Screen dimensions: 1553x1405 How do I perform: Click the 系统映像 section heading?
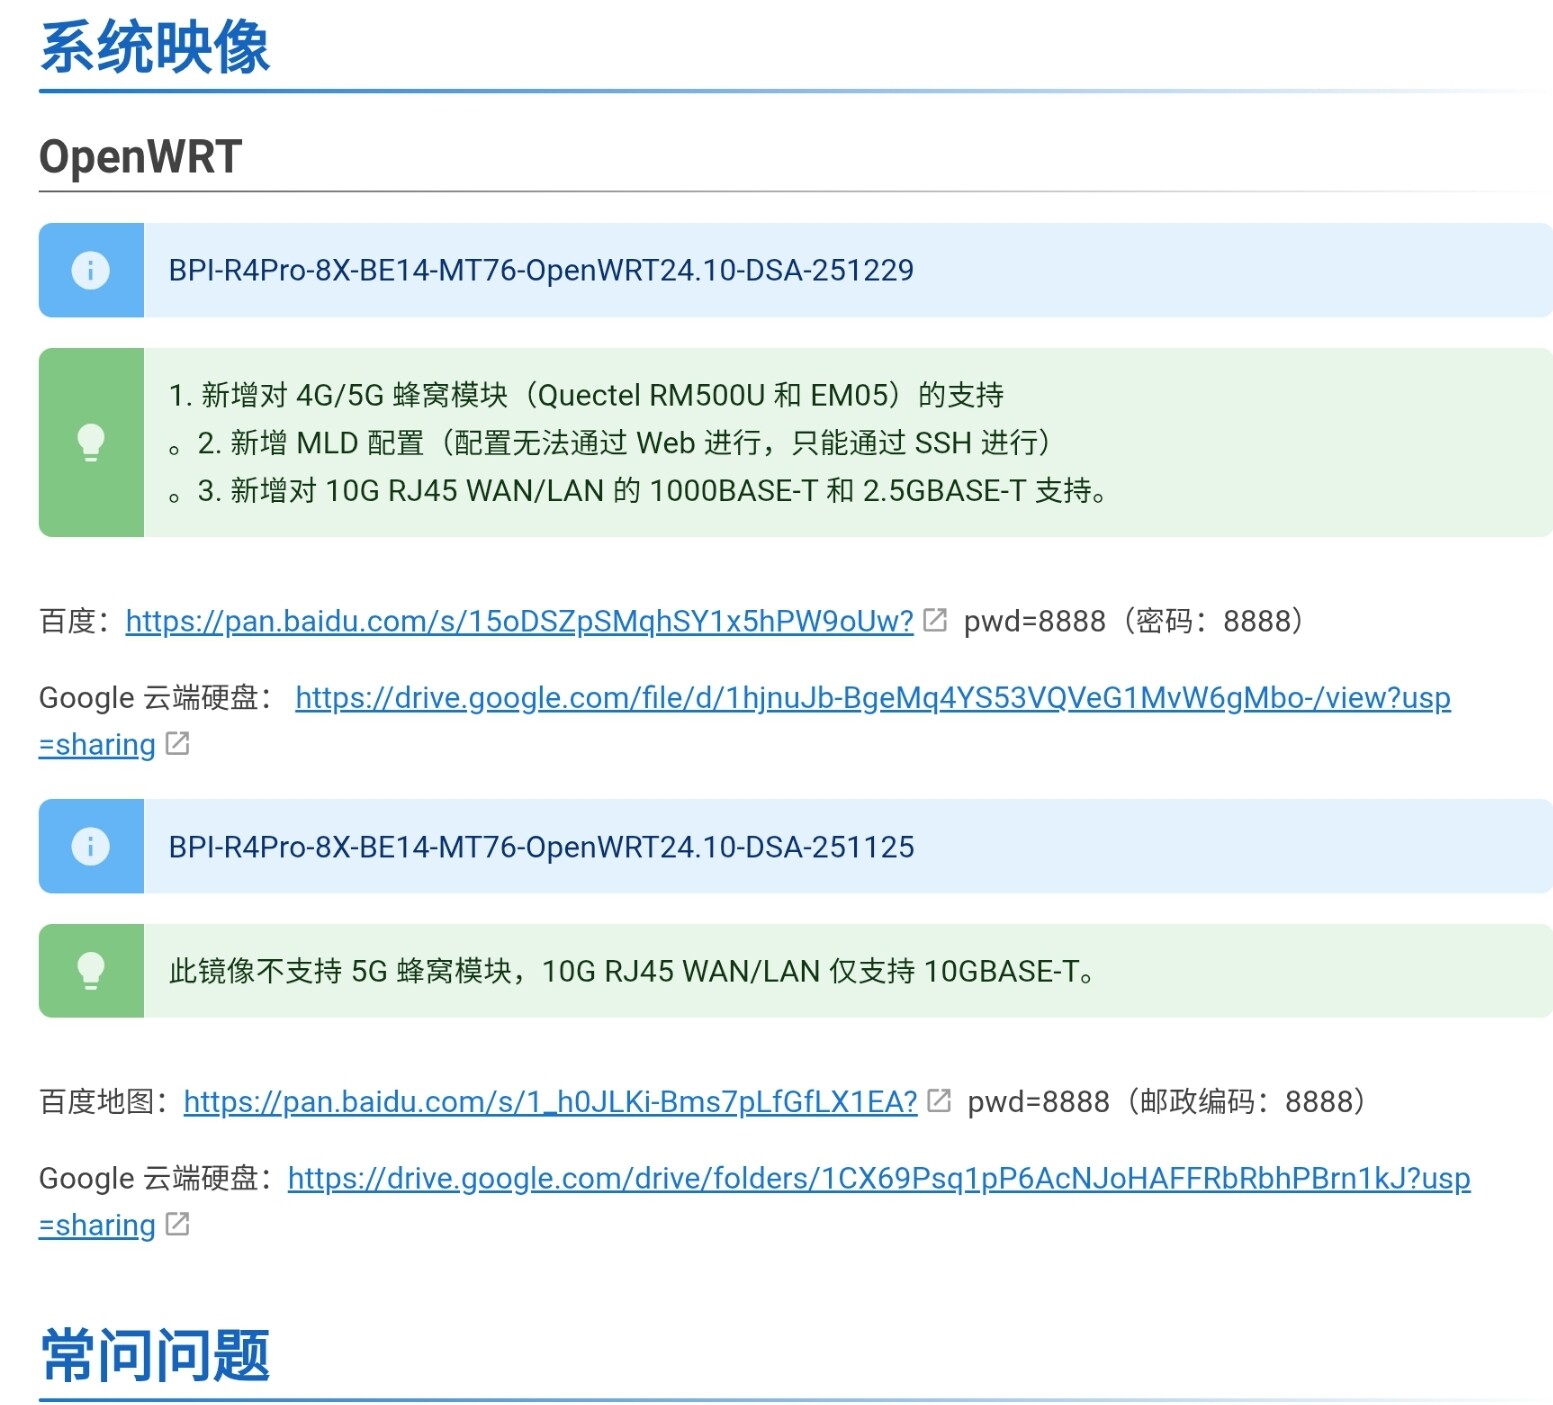coord(155,47)
